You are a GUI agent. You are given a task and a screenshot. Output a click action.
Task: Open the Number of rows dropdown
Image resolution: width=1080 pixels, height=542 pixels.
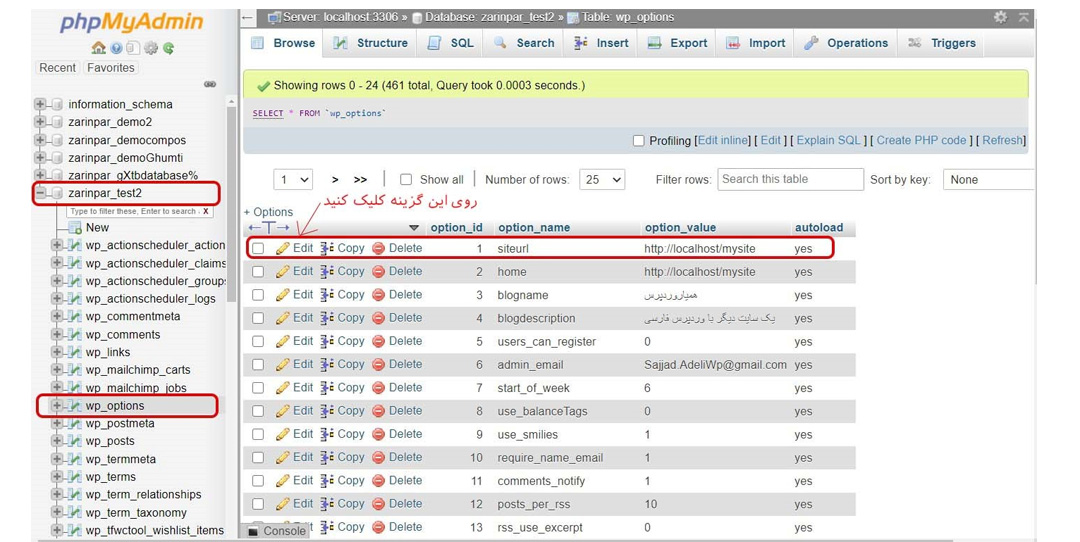602,180
